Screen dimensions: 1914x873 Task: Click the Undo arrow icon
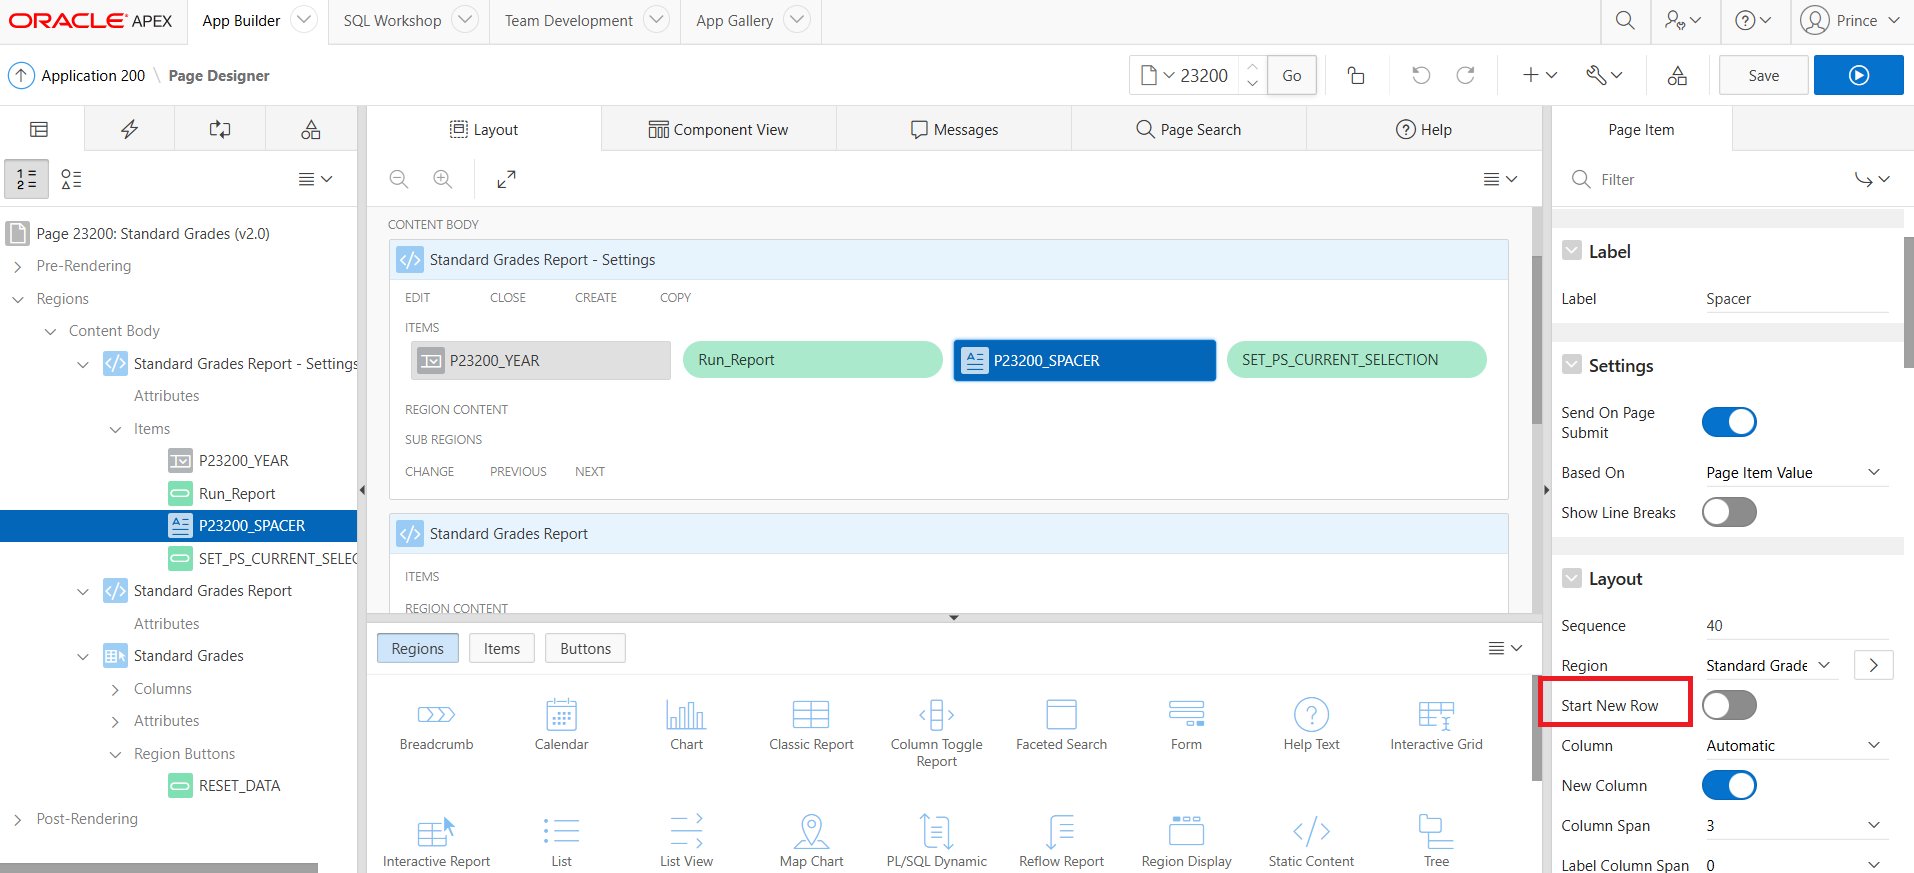pos(1420,76)
